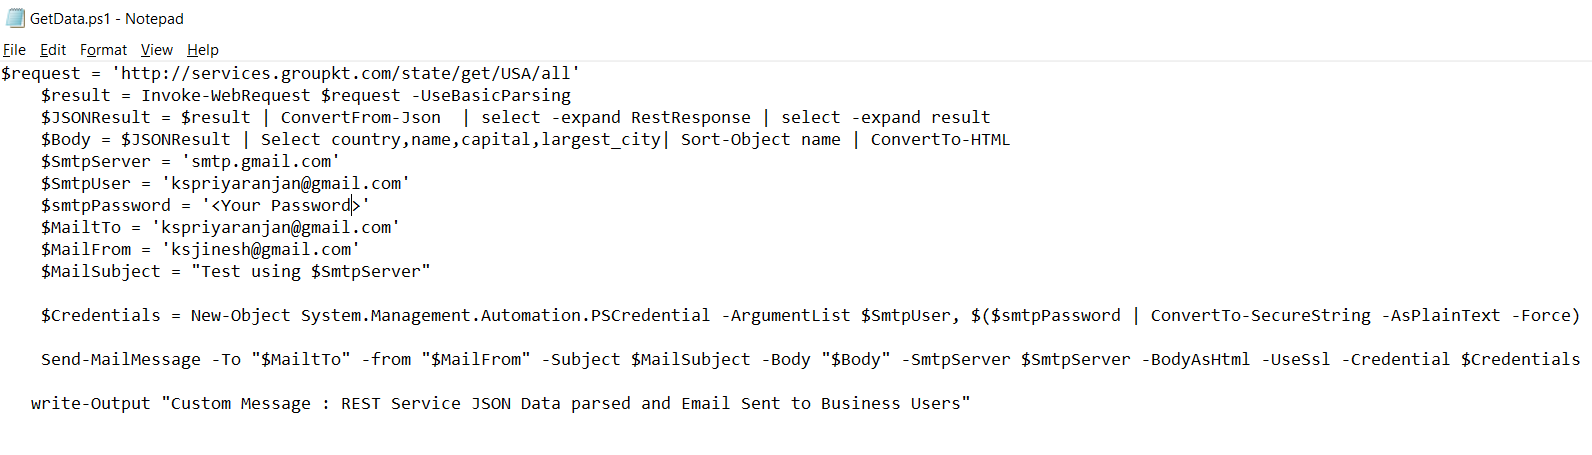The width and height of the screenshot is (1592, 455).
Task: Click ConvertTo-SecureString on the Credentials line
Action: coord(1260,315)
